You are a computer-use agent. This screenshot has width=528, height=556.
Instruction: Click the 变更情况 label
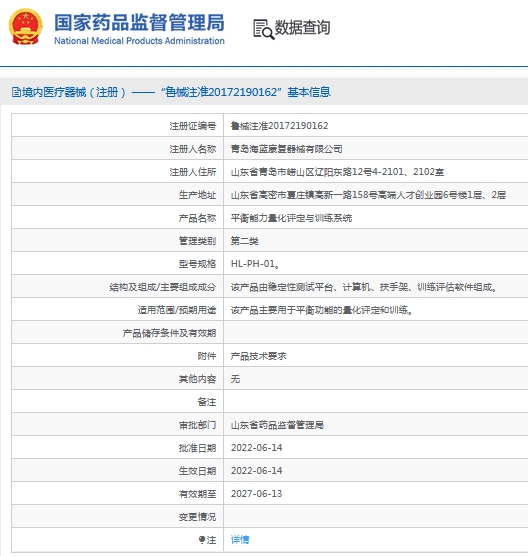pyautogui.click(x=198, y=517)
